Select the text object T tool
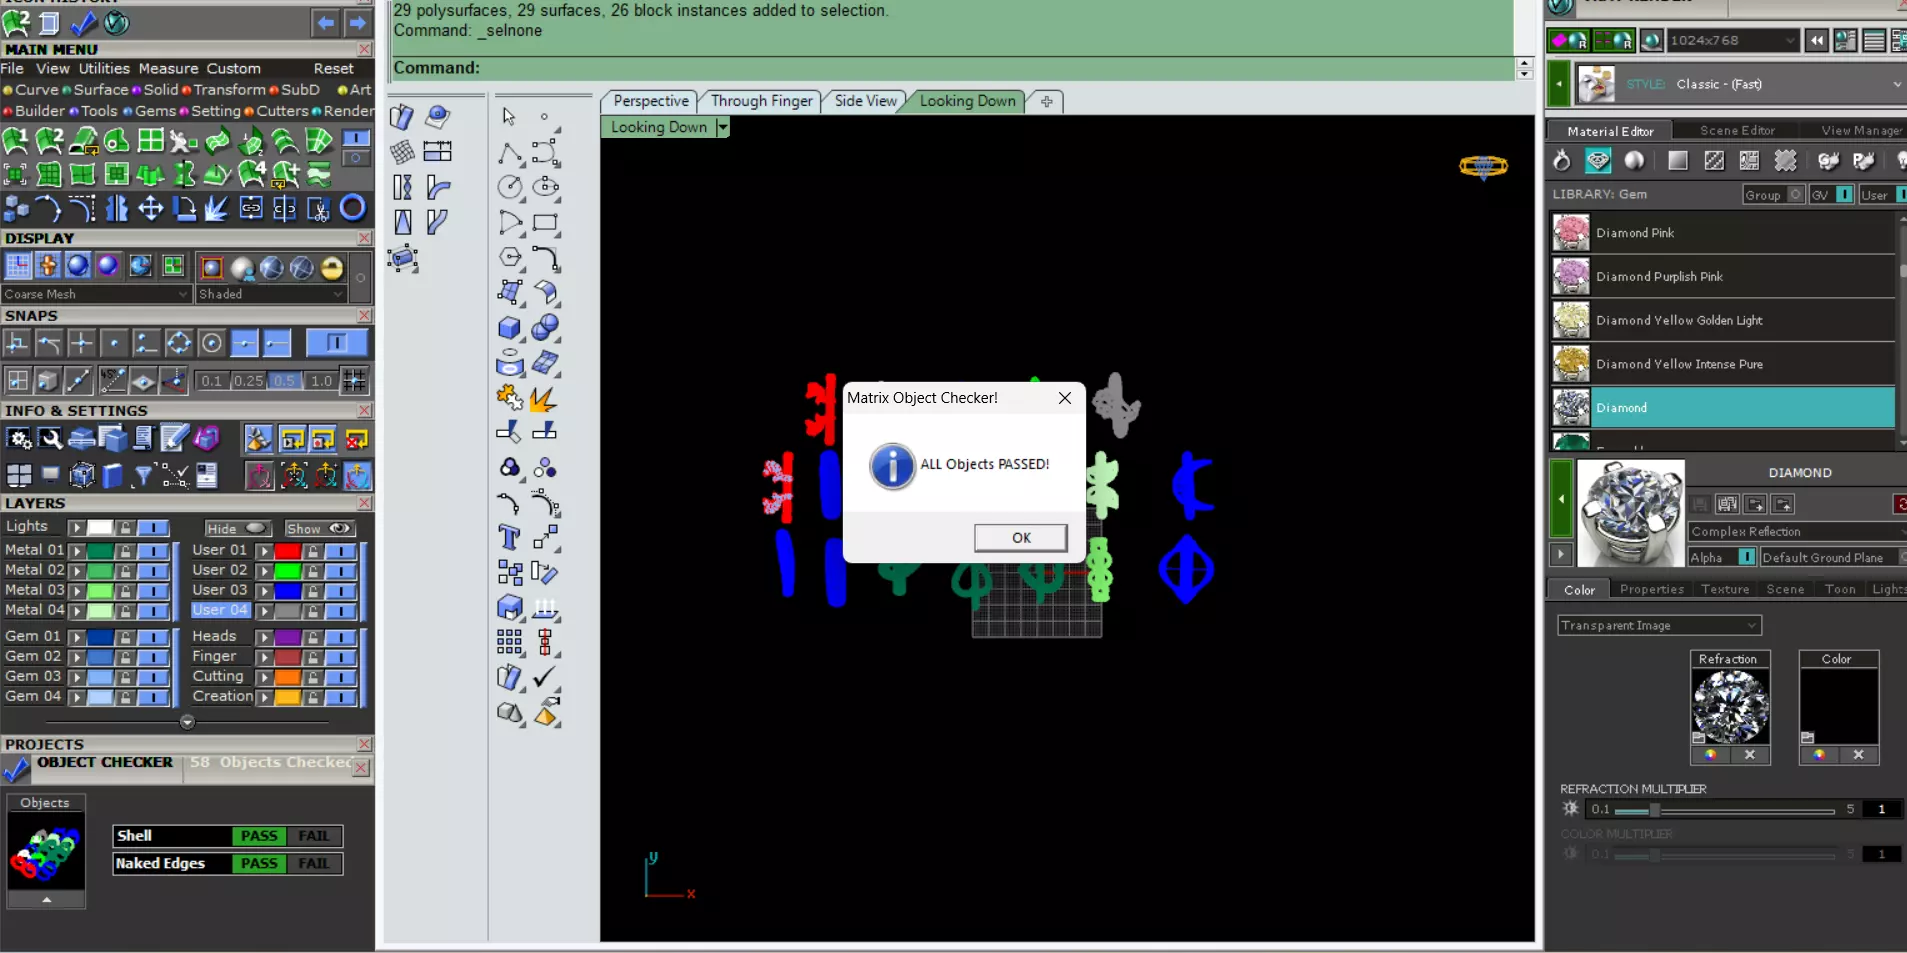 click(510, 538)
